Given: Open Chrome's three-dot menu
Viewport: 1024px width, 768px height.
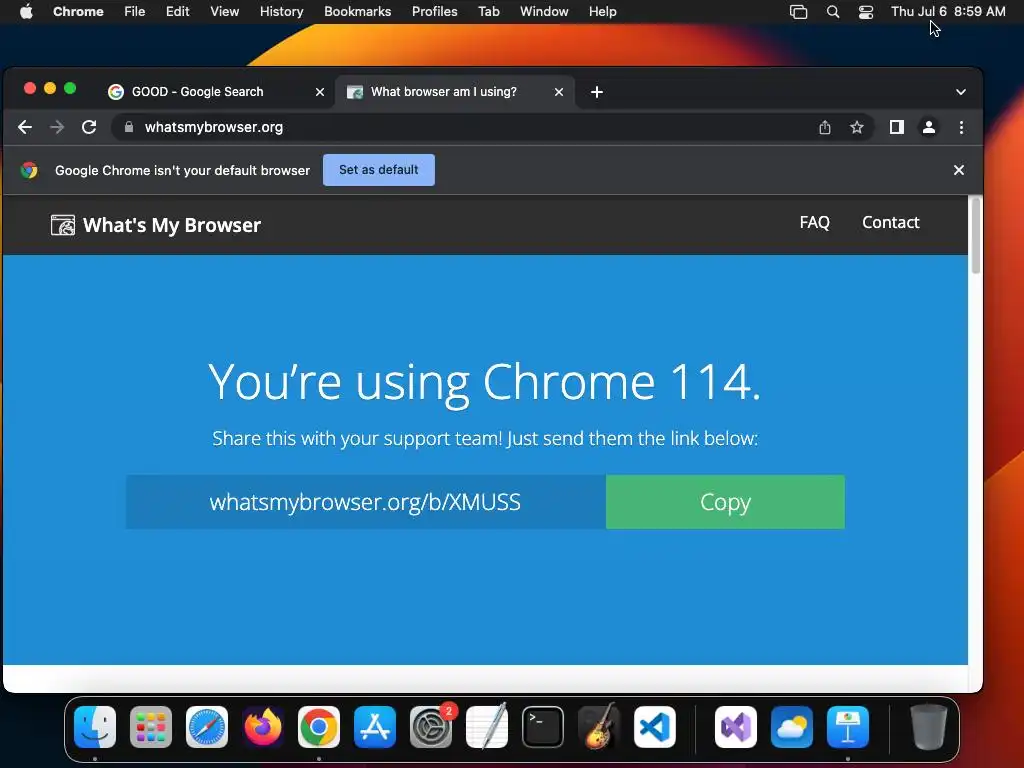Looking at the screenshot, I should click(961, 127).
